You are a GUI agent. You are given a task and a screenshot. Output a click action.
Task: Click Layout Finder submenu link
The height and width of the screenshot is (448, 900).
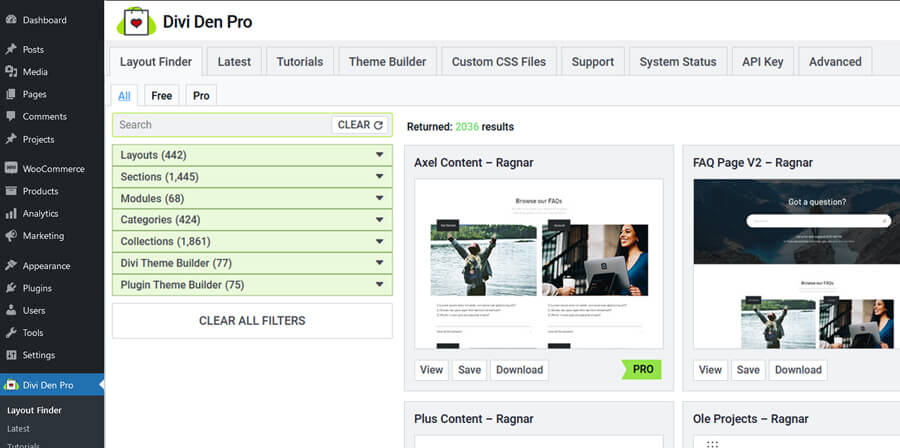click(x=34, y=410)
